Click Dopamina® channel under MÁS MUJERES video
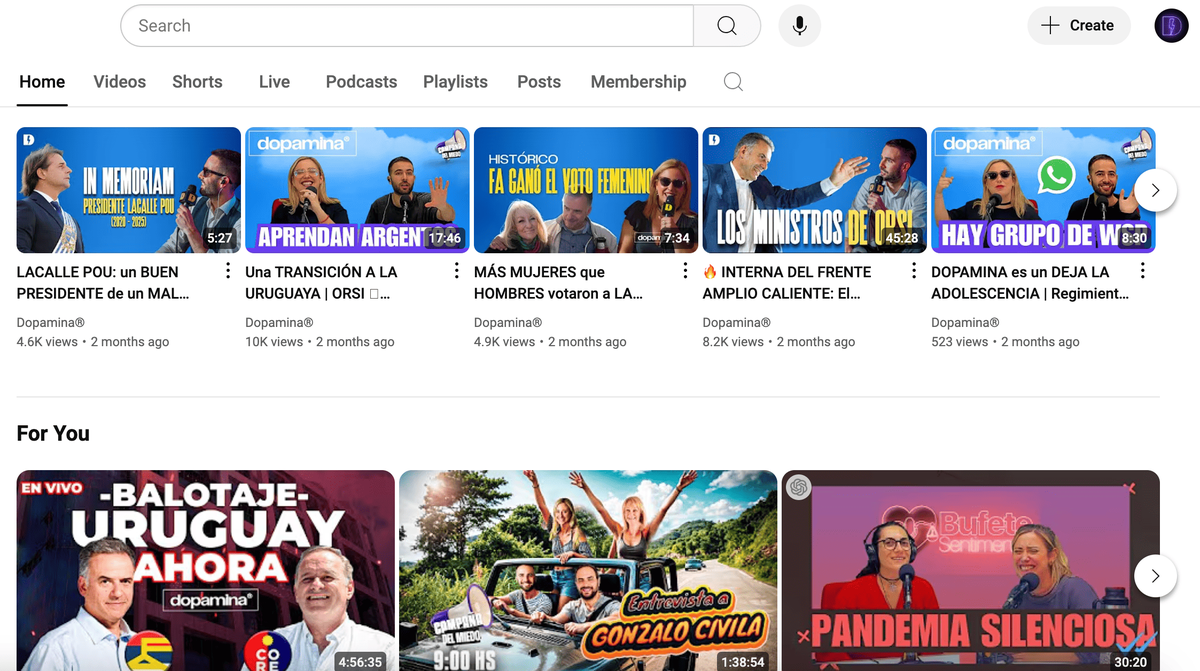1200x671 pixels. 508,322
